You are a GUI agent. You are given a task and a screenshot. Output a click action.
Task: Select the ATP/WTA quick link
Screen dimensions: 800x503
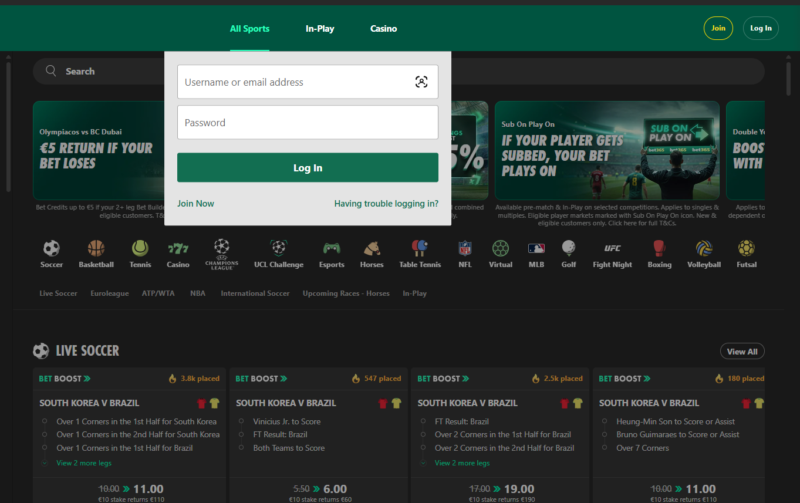(x=158, y=293)
